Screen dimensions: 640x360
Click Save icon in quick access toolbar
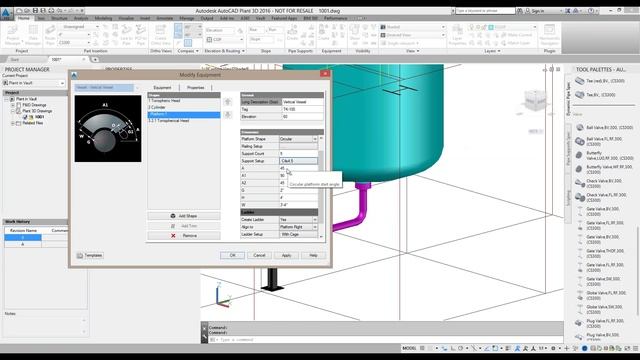pyautogui.click(x=36, y=11)
